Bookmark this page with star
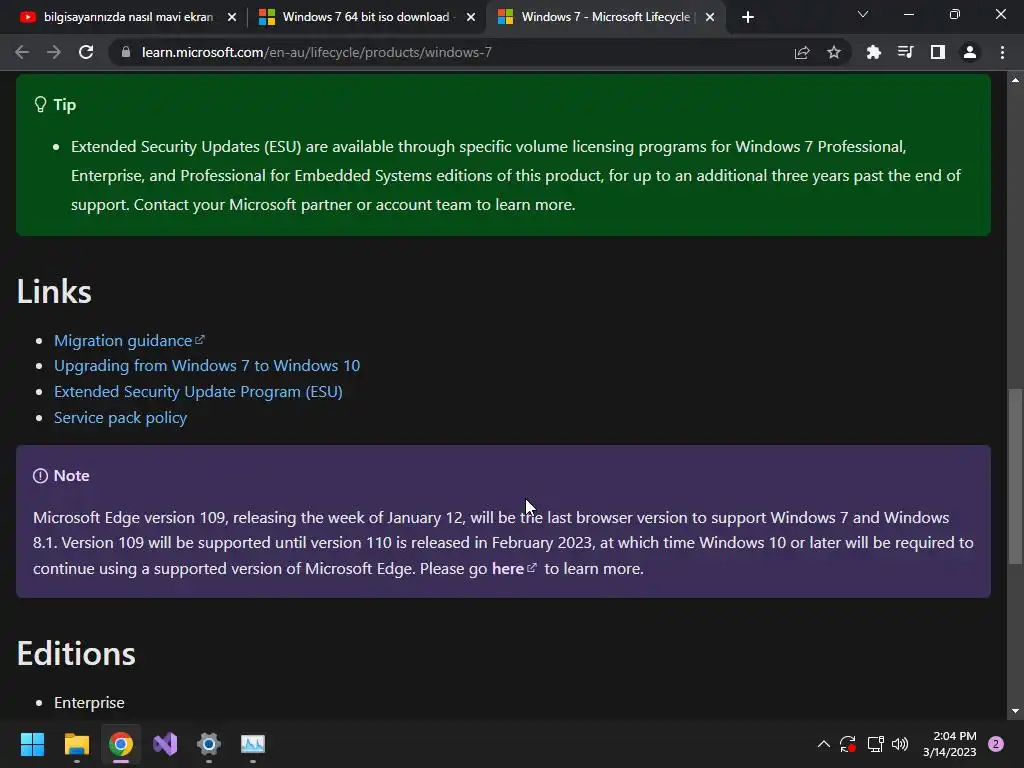This screenshot has width=1024, height=768. tap(834, 52)
